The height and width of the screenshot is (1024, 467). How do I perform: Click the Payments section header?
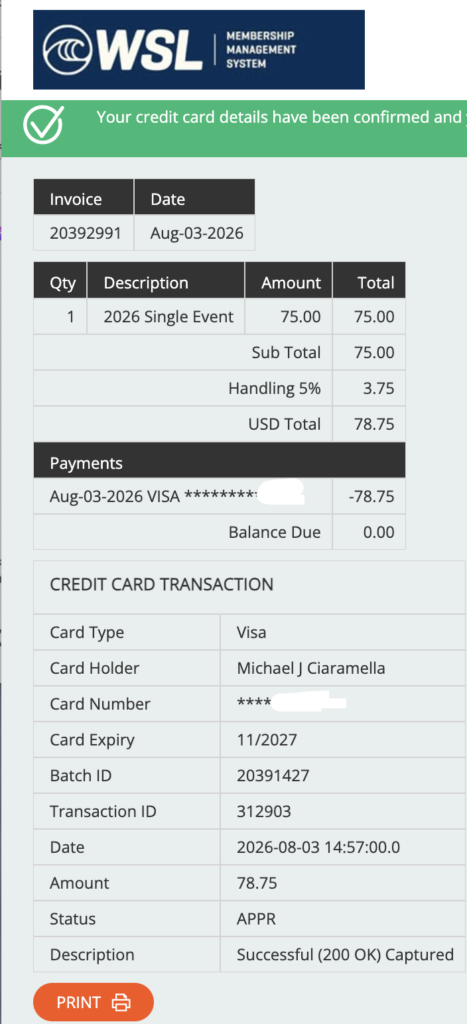(x=219, y=462)
